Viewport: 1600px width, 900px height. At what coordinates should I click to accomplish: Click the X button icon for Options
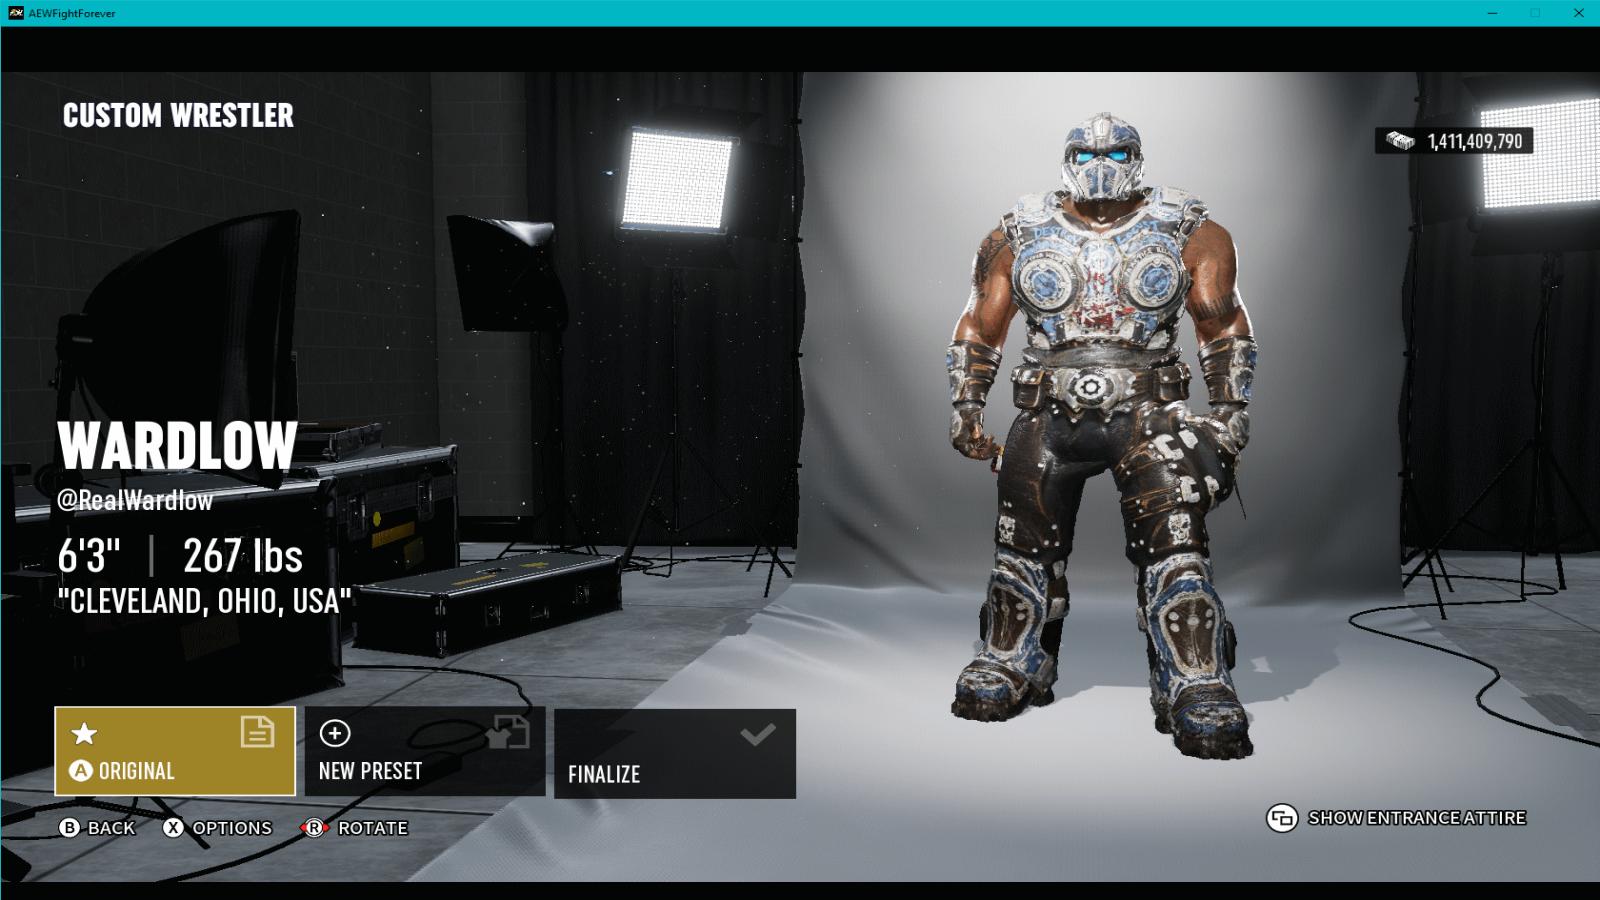point(174,828)
